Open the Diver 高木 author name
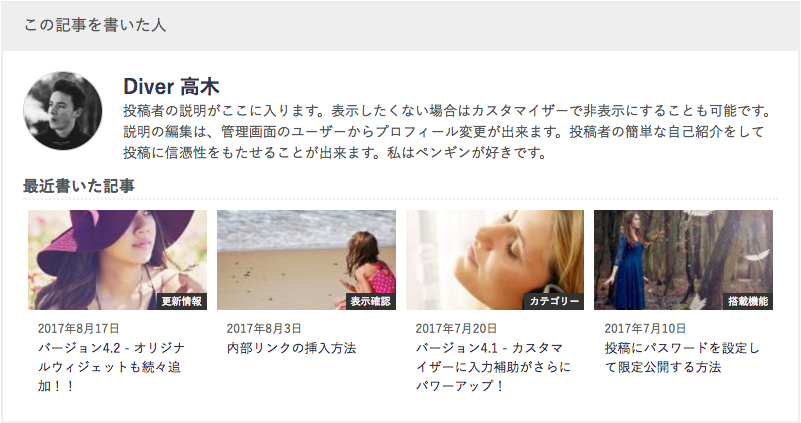801x423 pixels. point(171,87)
